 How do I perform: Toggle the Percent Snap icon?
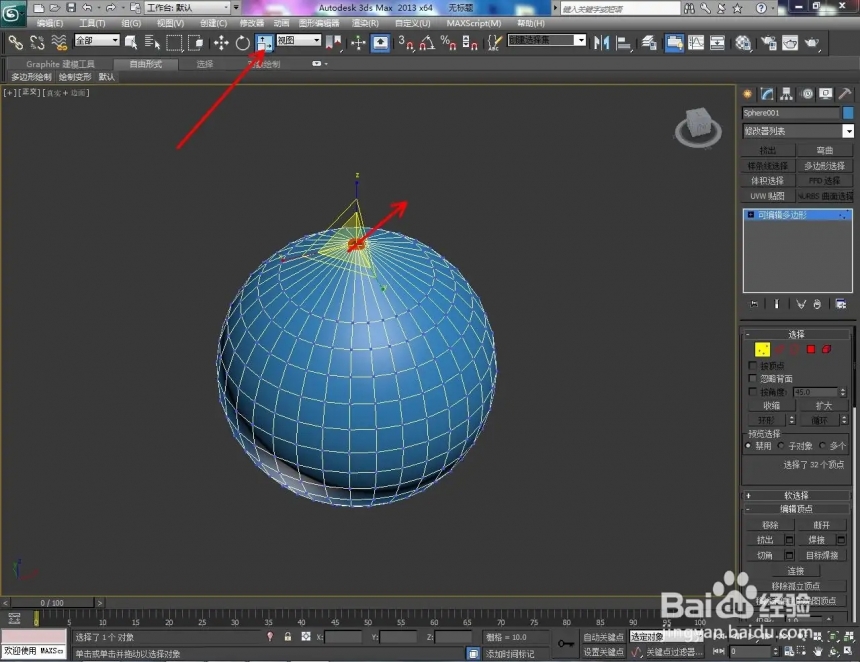tap(448, 43)
